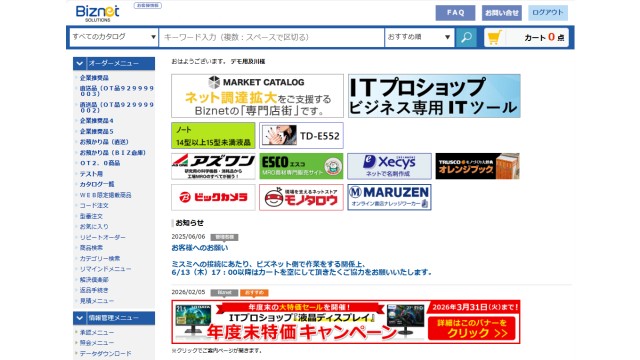Screen dimensions: 640x360
Task: Click the ミスミへの接続 notice text
Action: point(301,268)
